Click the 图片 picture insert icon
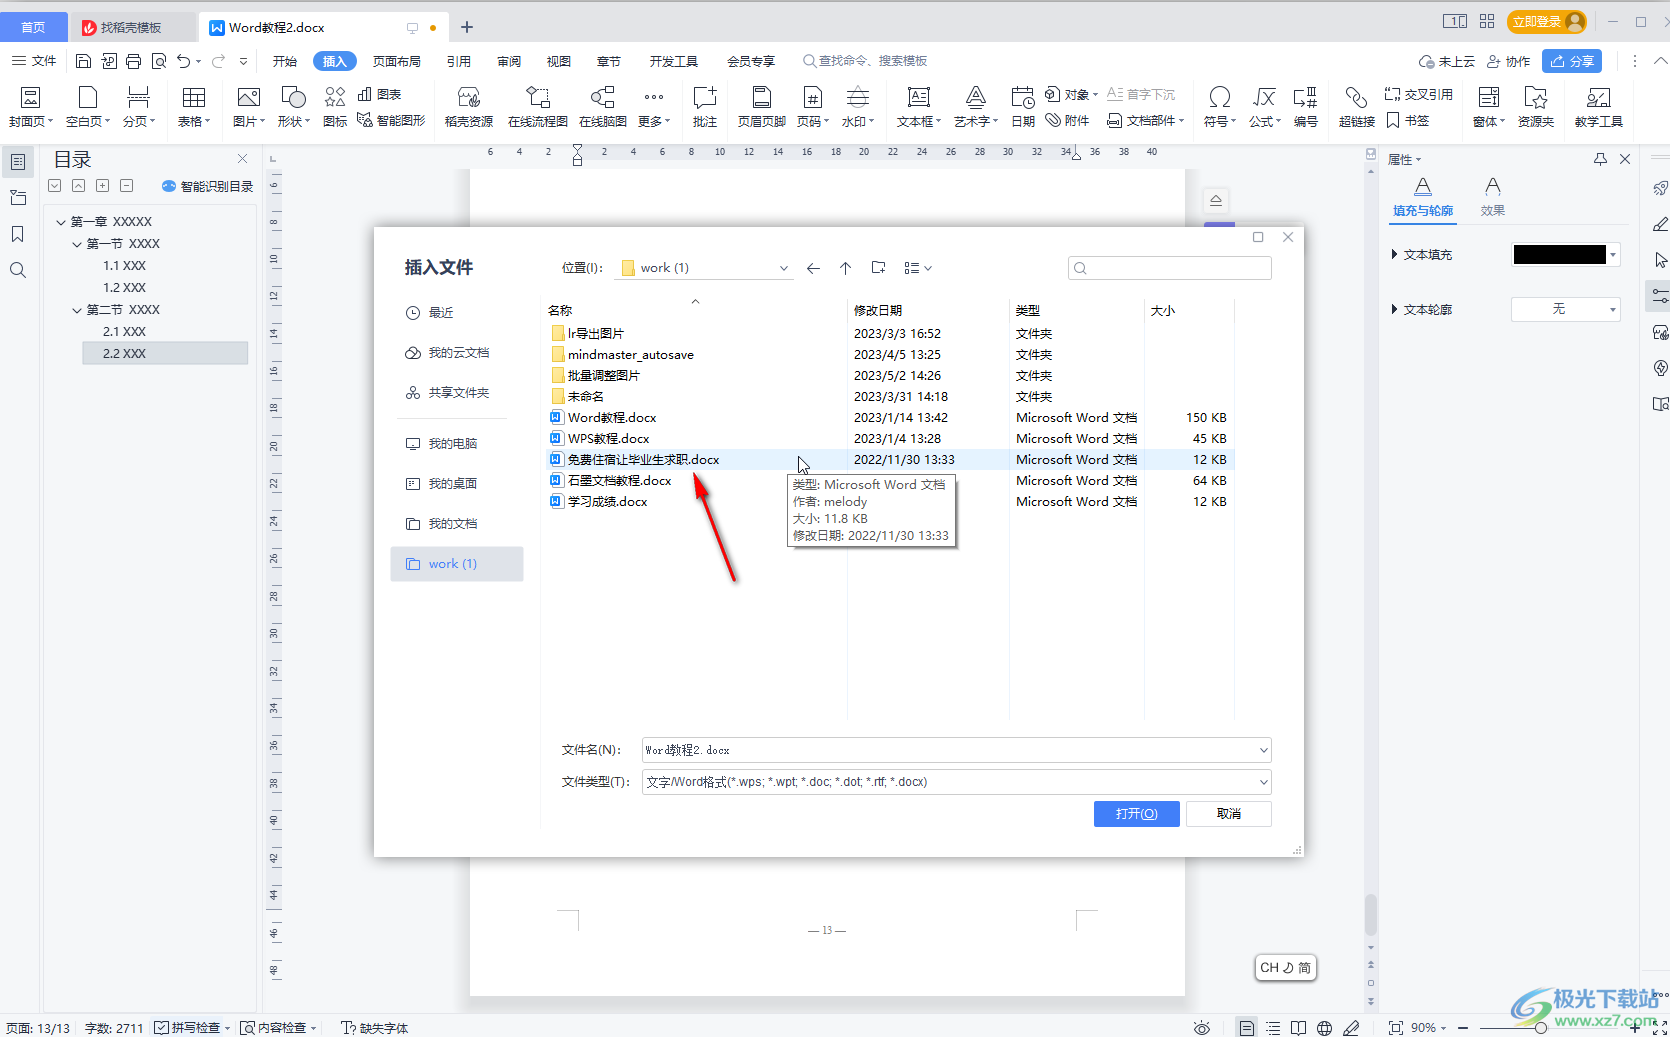Image resolution: width=1670 pixels, height=1037 pixels. coord(248,97)
